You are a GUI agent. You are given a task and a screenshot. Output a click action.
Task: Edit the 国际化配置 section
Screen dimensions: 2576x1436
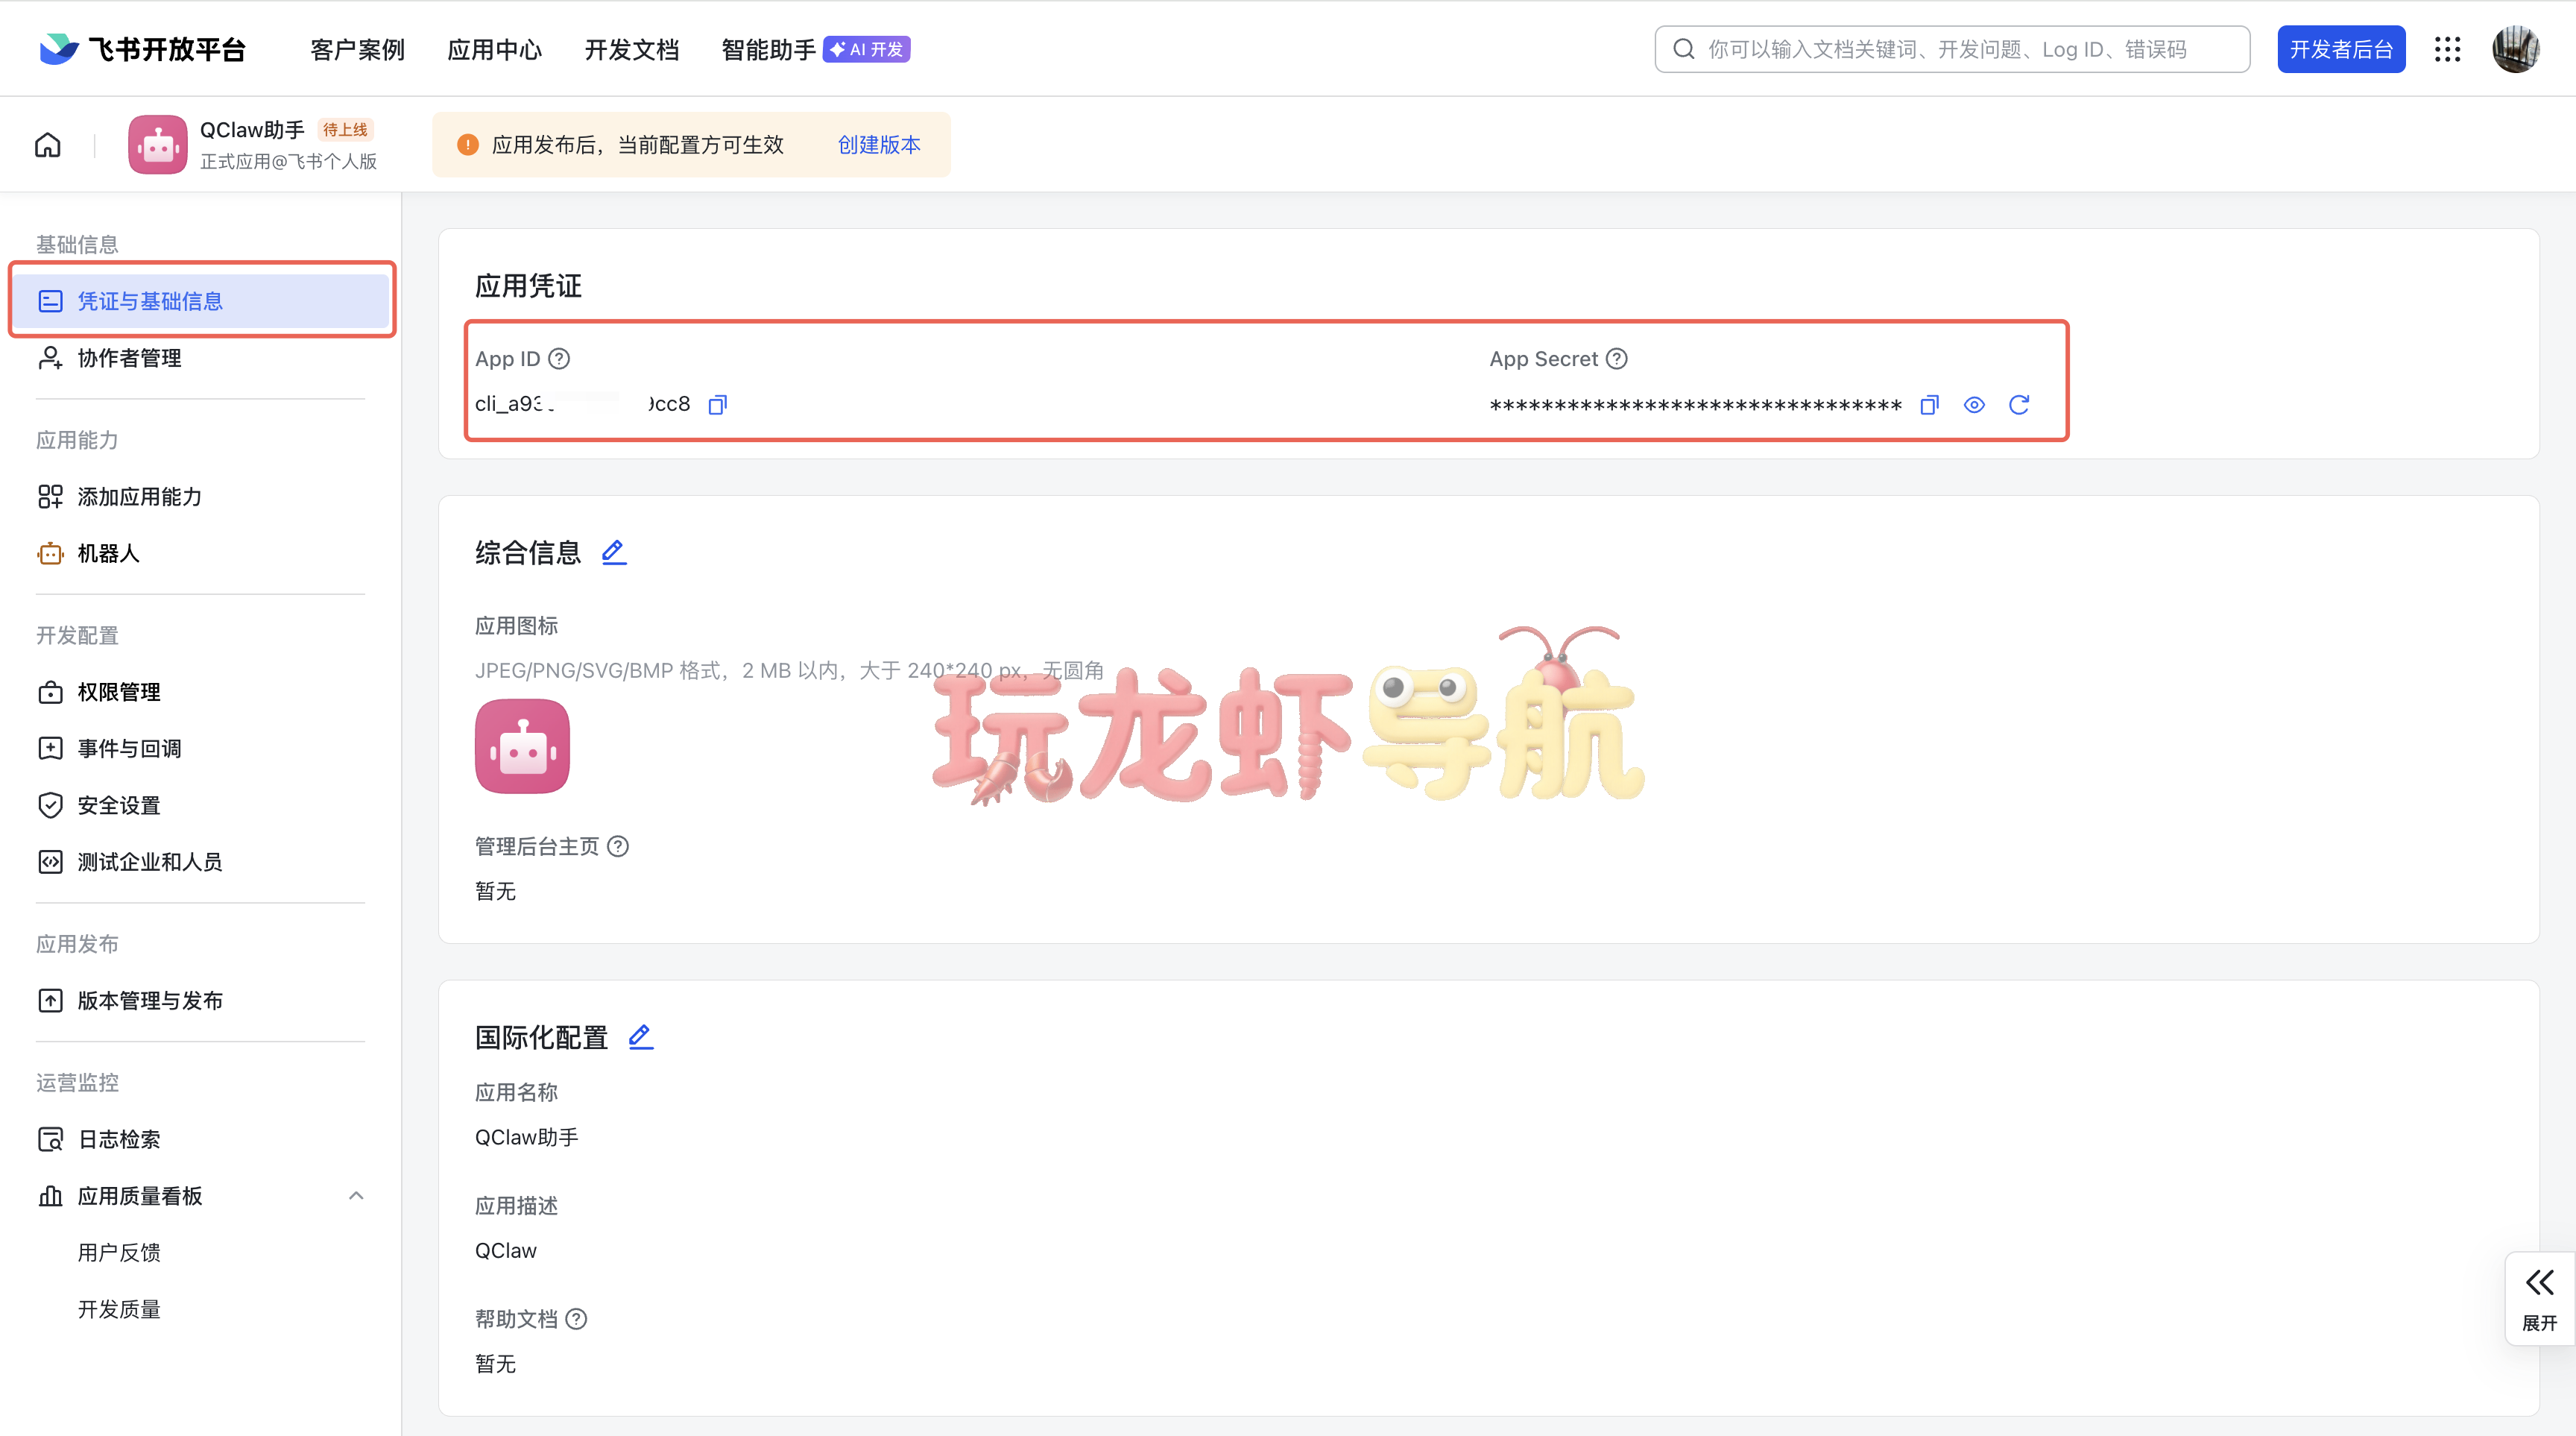point(641,1037)
